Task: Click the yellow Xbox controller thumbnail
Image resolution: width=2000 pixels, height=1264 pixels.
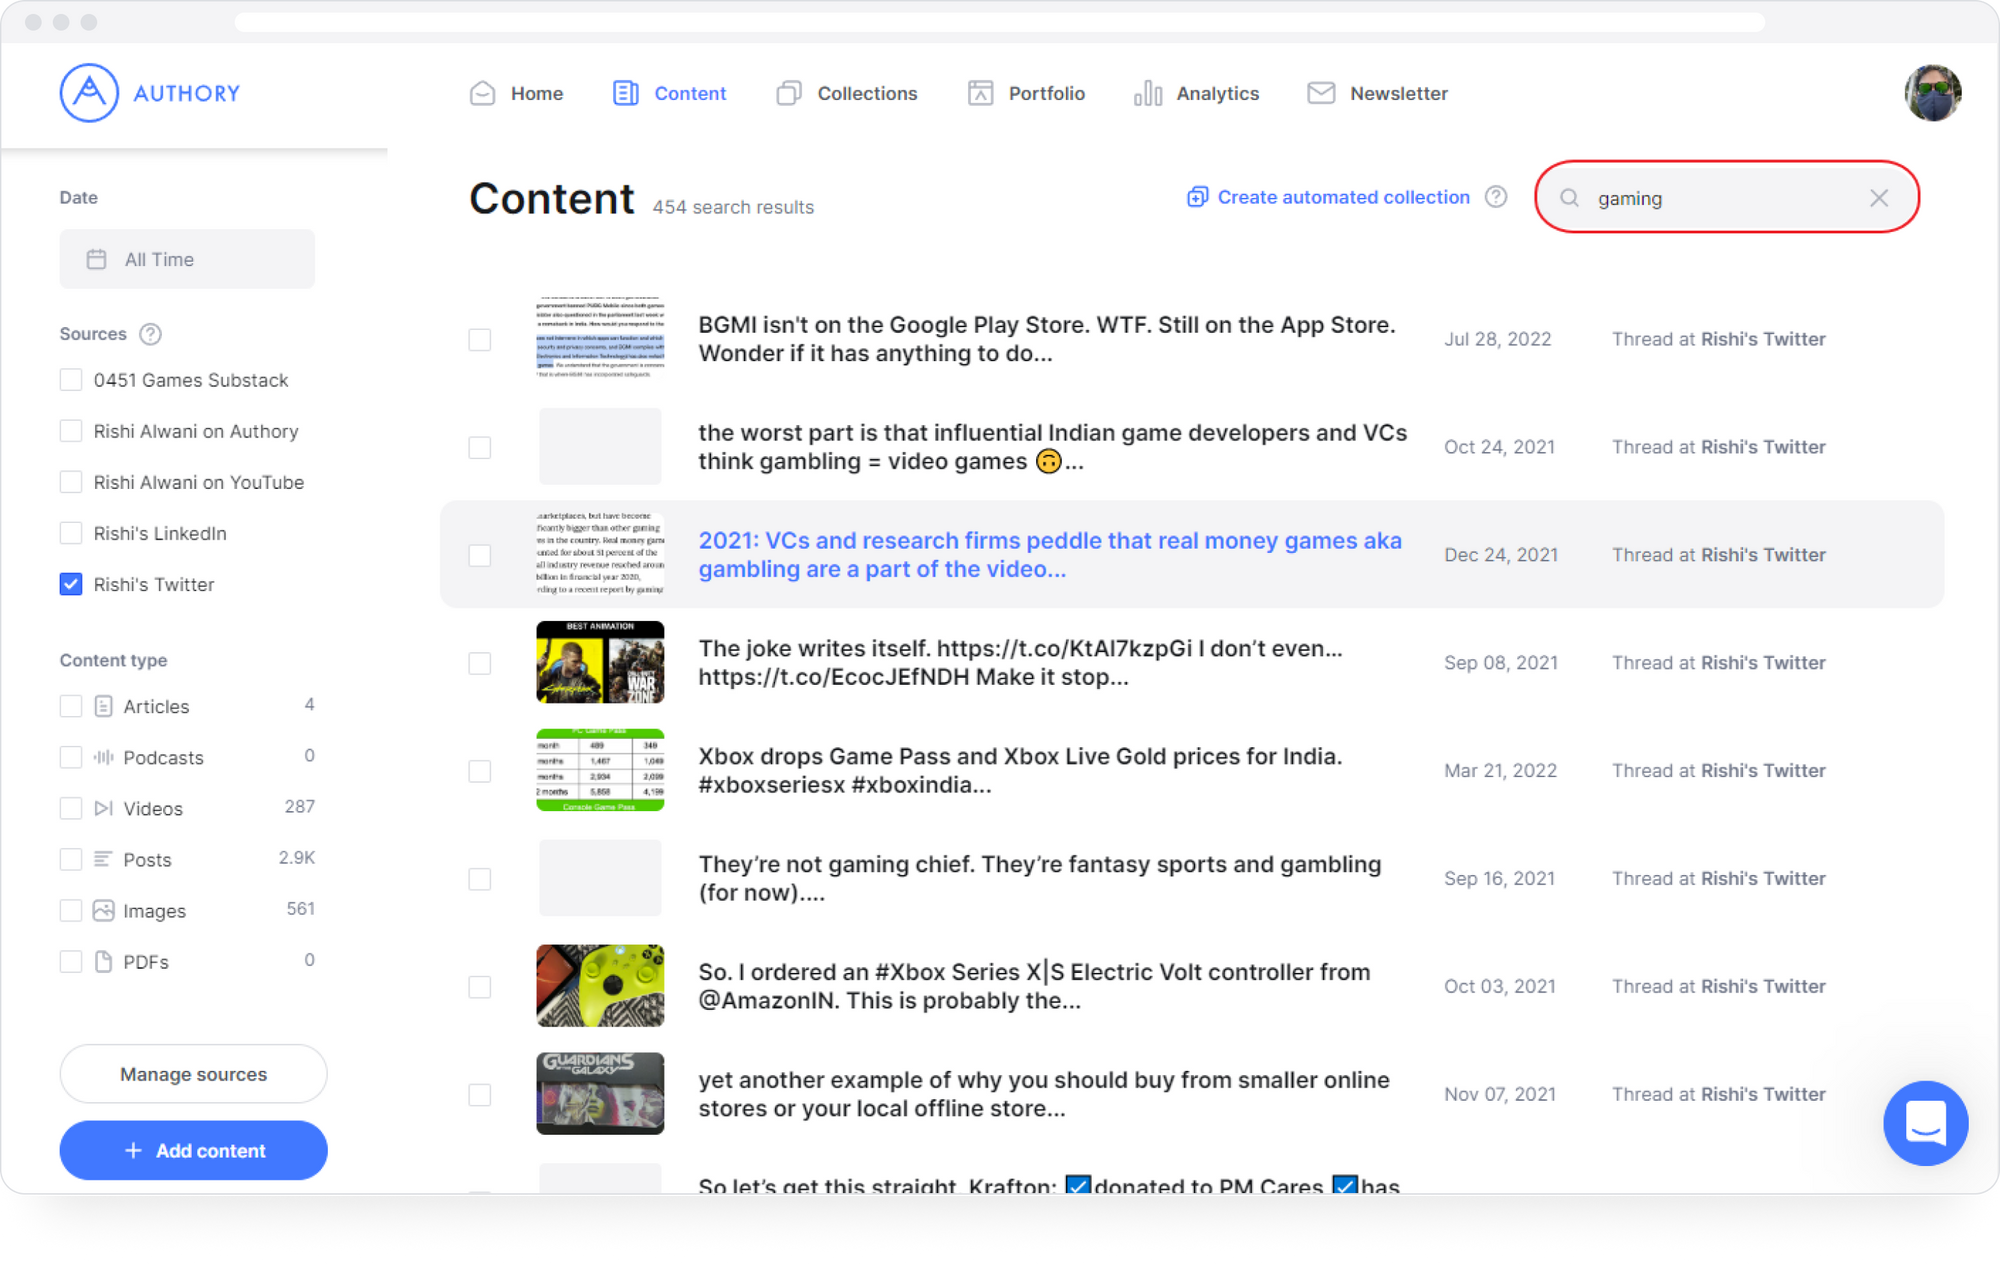Action: (600, 986)
